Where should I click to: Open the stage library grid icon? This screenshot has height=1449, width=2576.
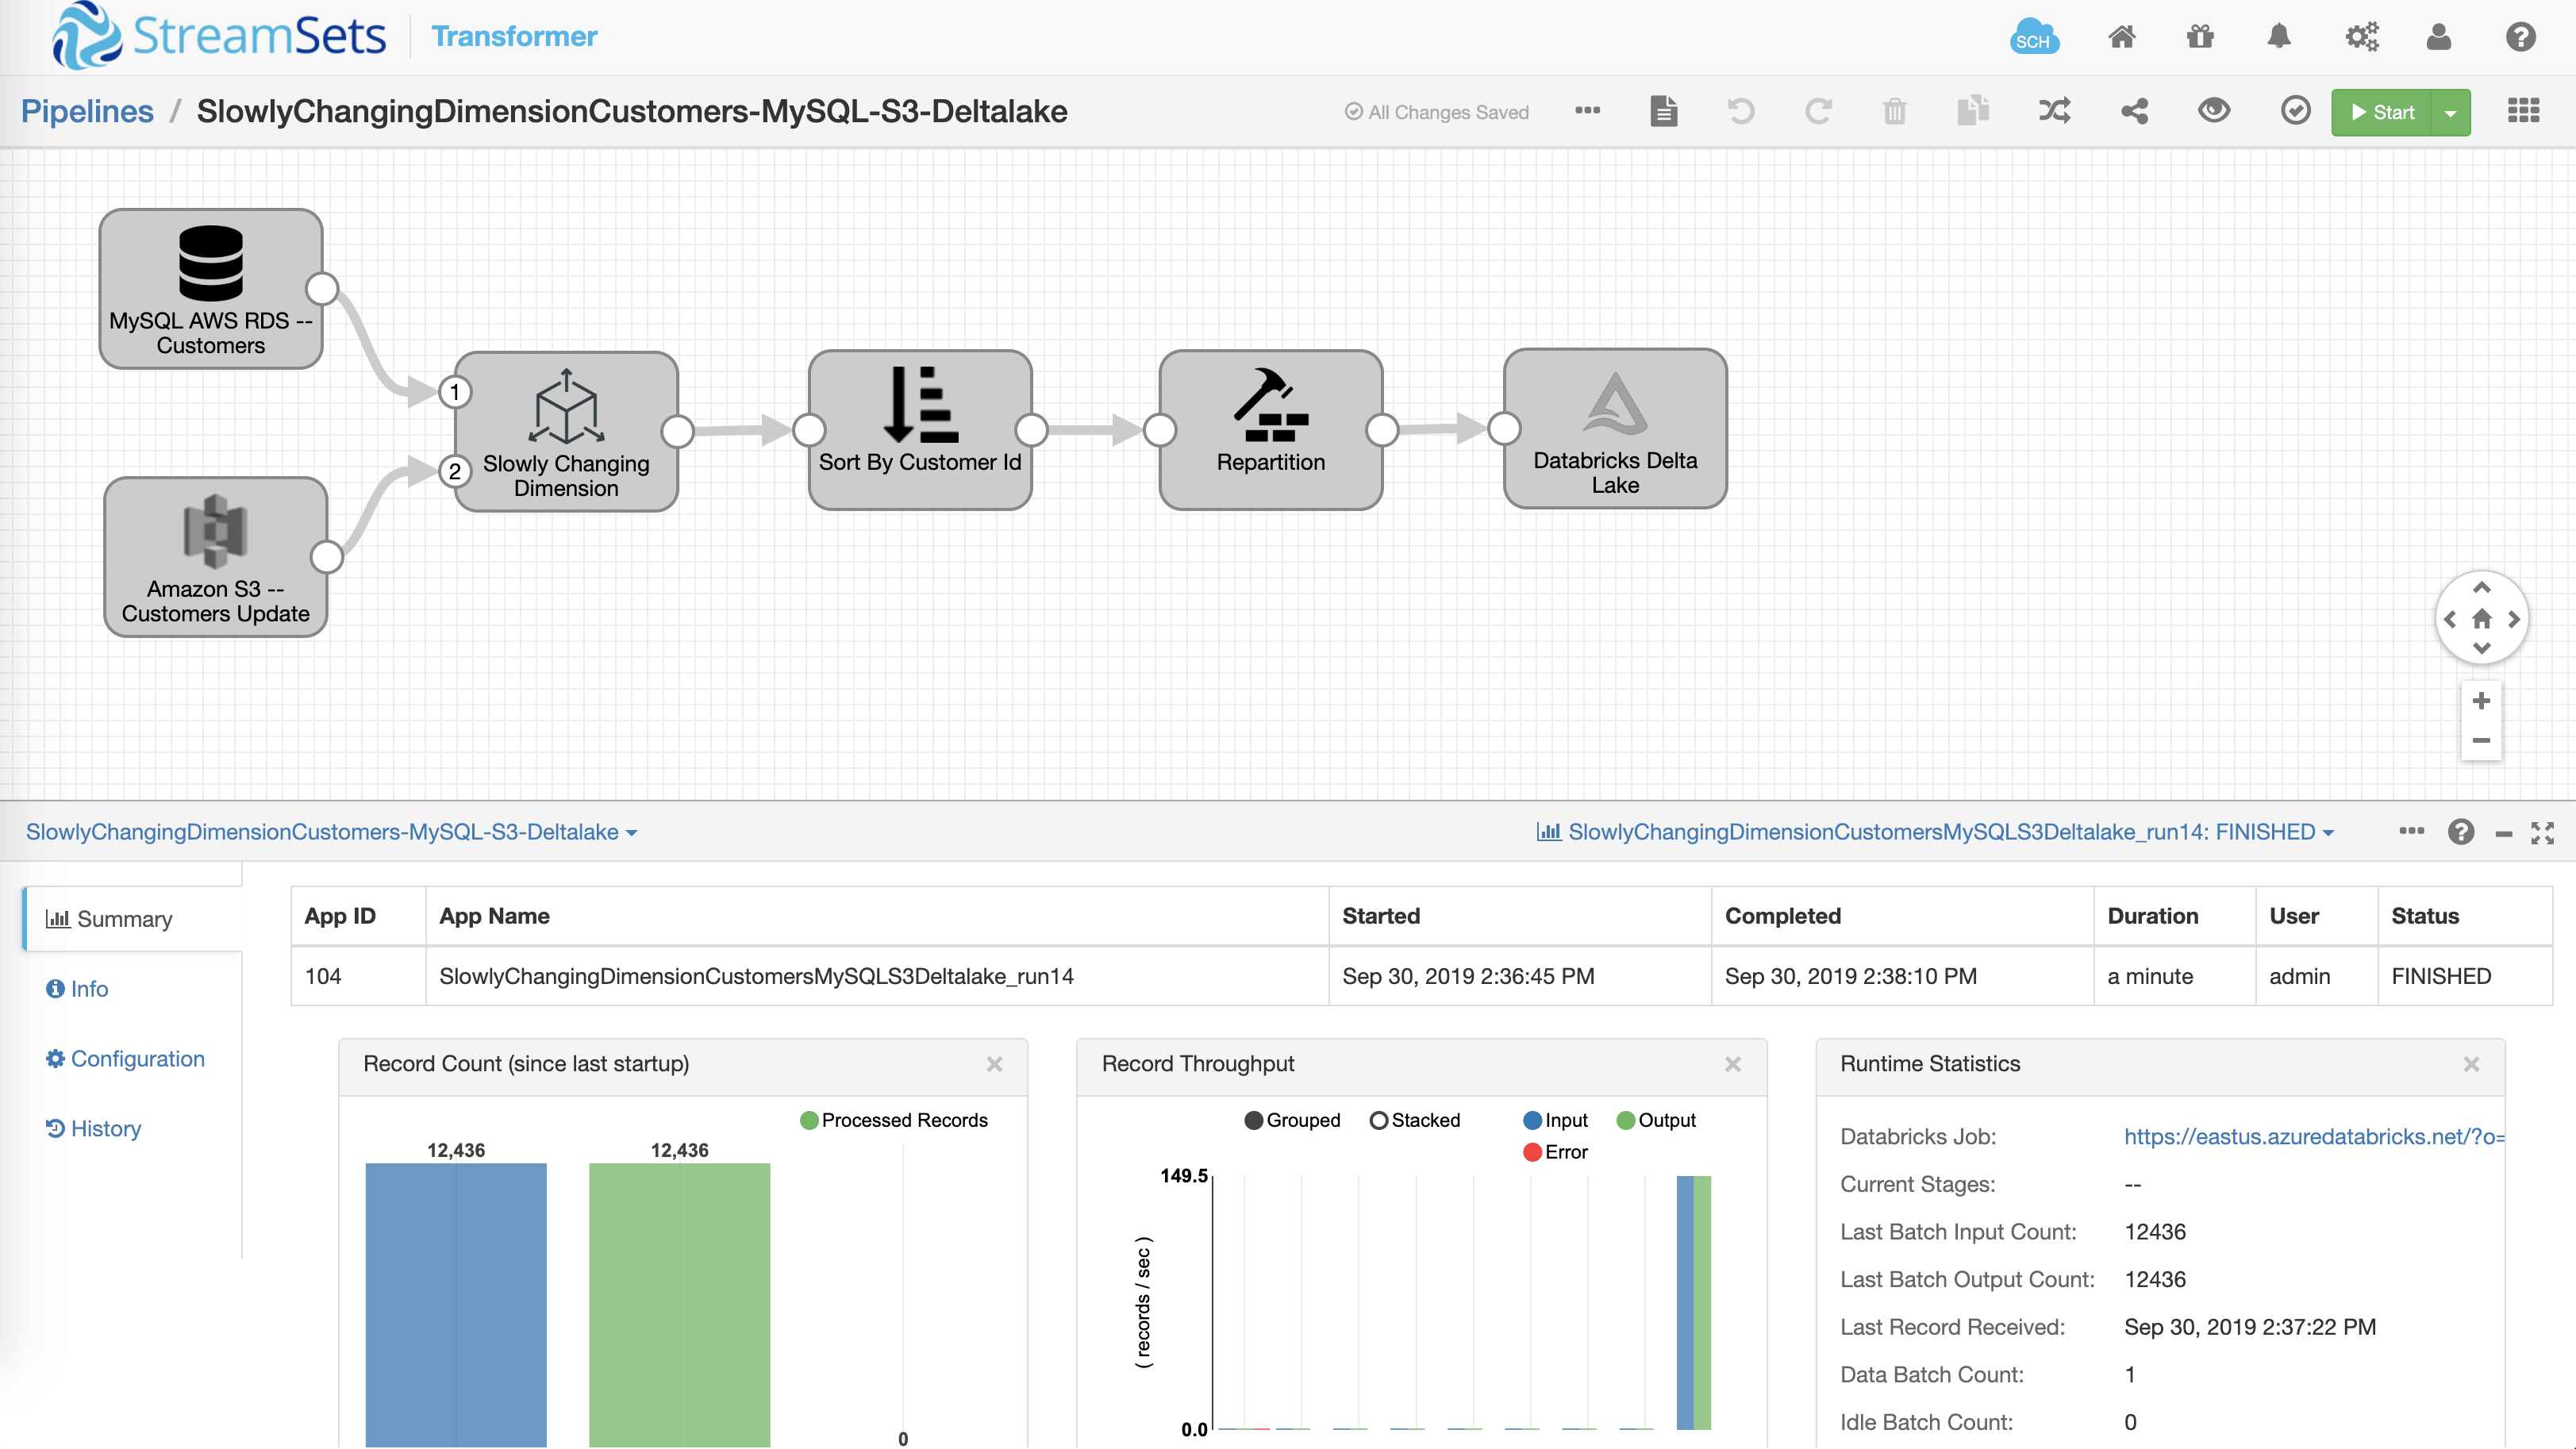[2523, 111]
